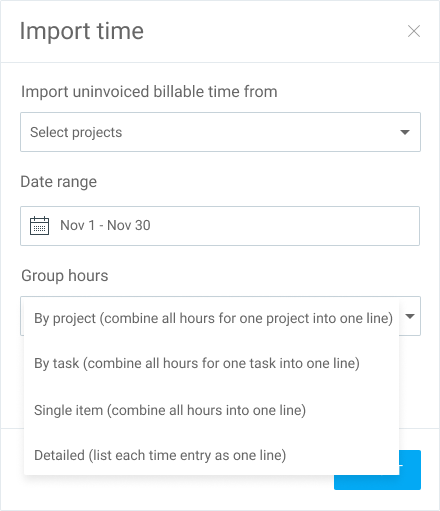The image size is (440, 511).
Task: Collapse the Group hours dropdown arrow
Action: tap(410, 316)
